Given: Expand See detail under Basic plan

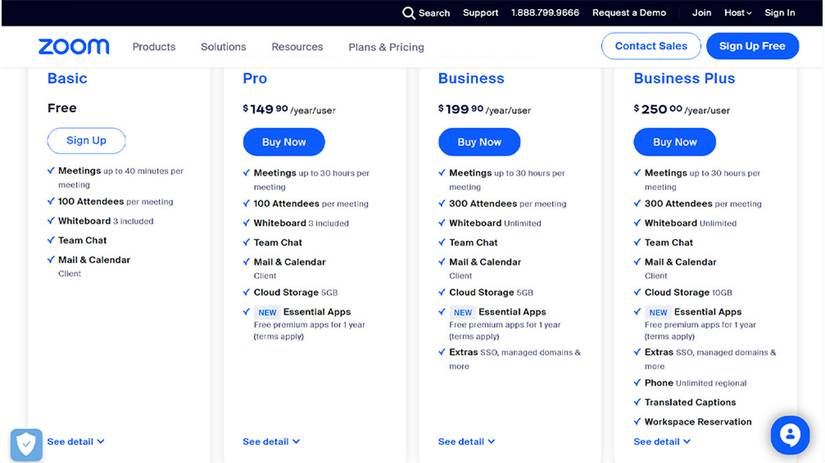Looking at the screenshot, I should click(76, 441).
